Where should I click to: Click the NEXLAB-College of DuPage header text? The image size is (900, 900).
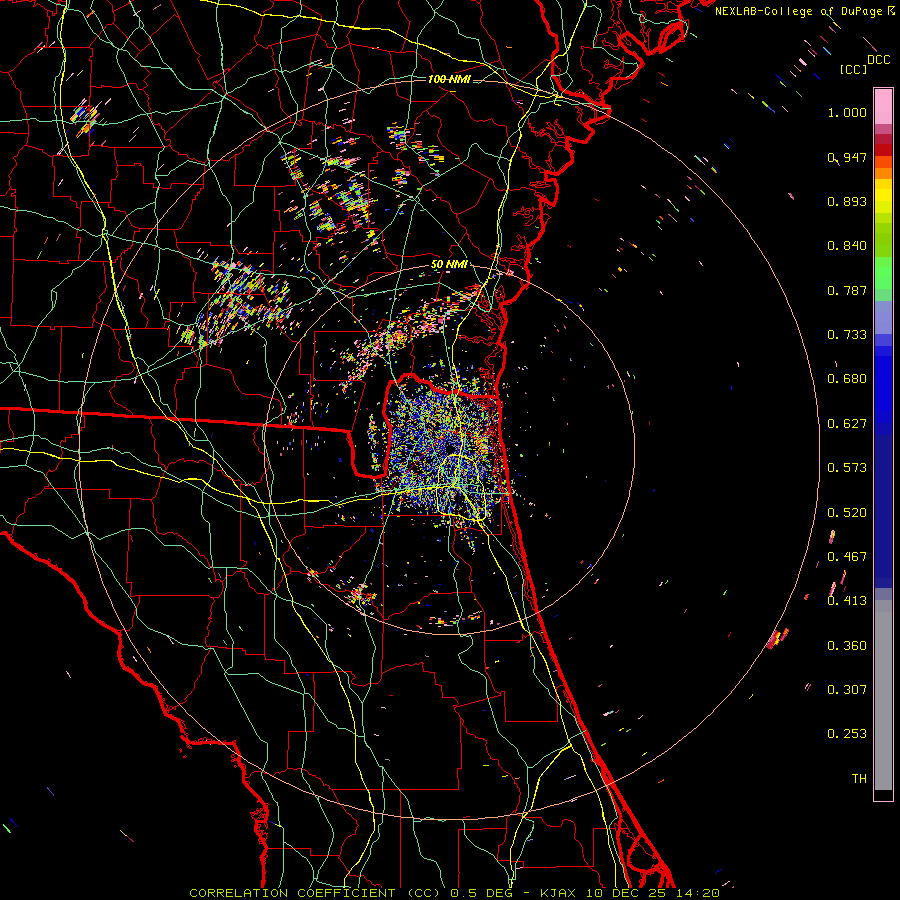(798, 11)
